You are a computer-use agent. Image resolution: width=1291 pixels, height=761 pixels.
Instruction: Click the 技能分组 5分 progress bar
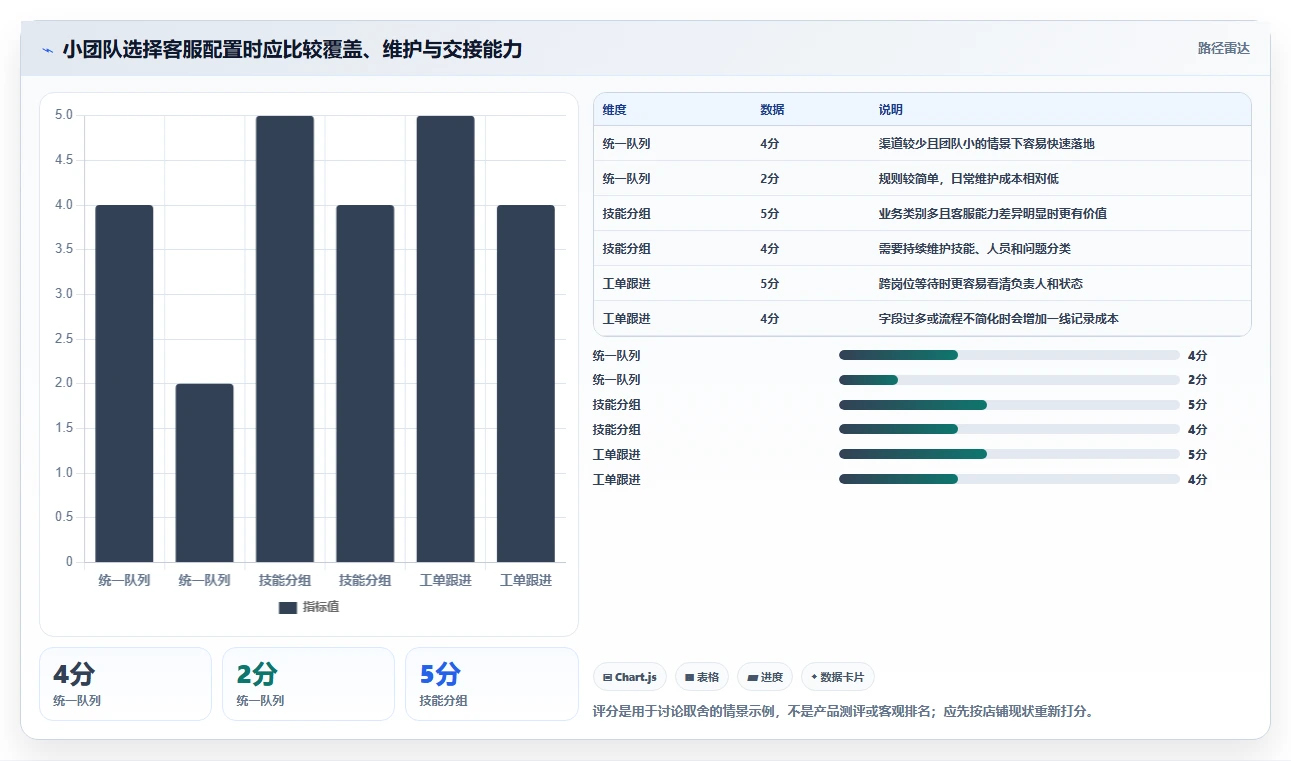point(1010,405)
